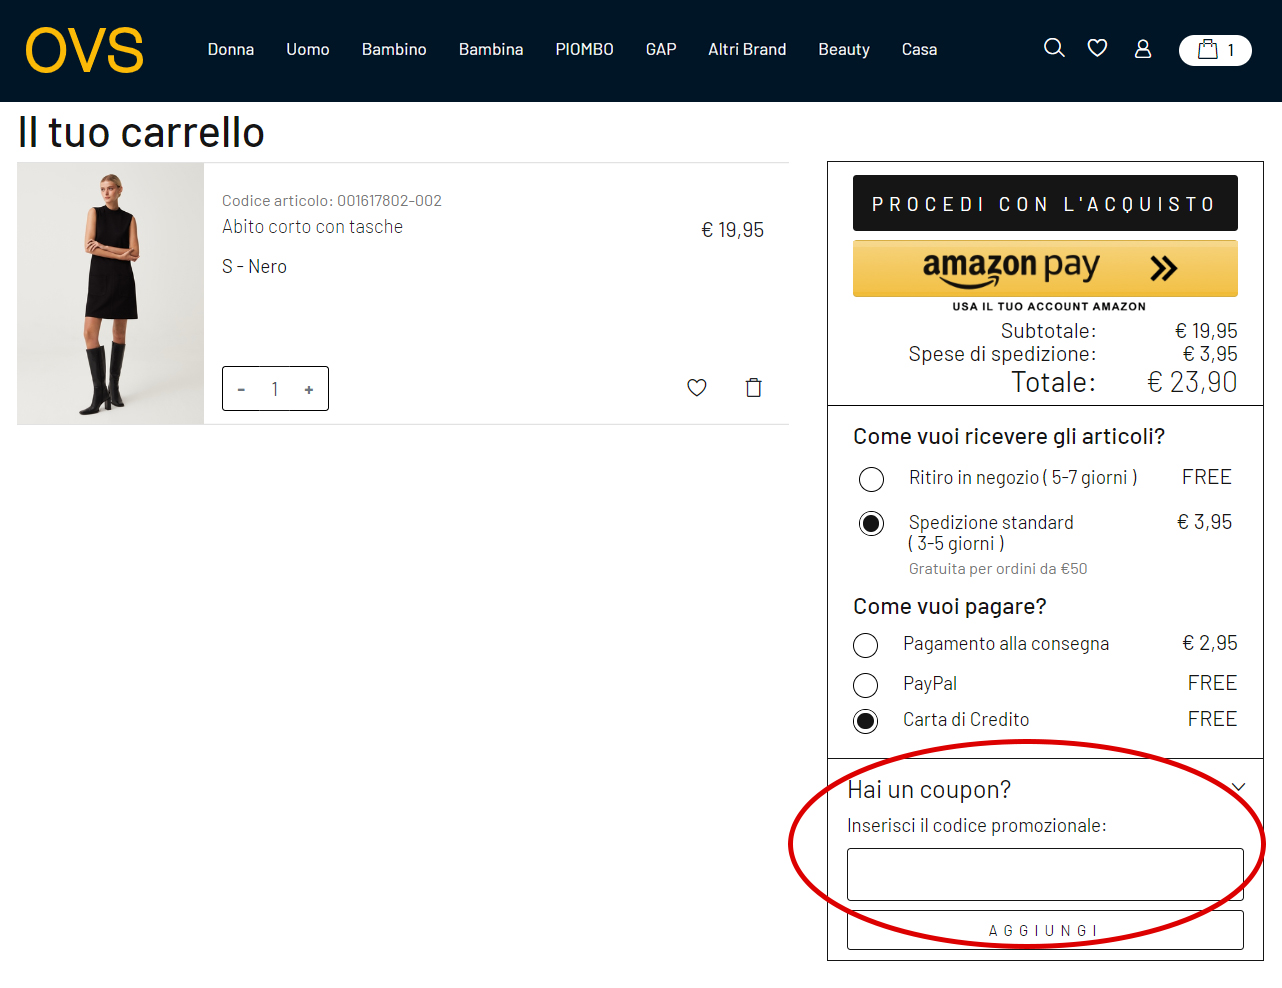This screenshot has height=988, width=1282.
Task: Open the PIOMBO menu
Action: (x=584, y=49)
